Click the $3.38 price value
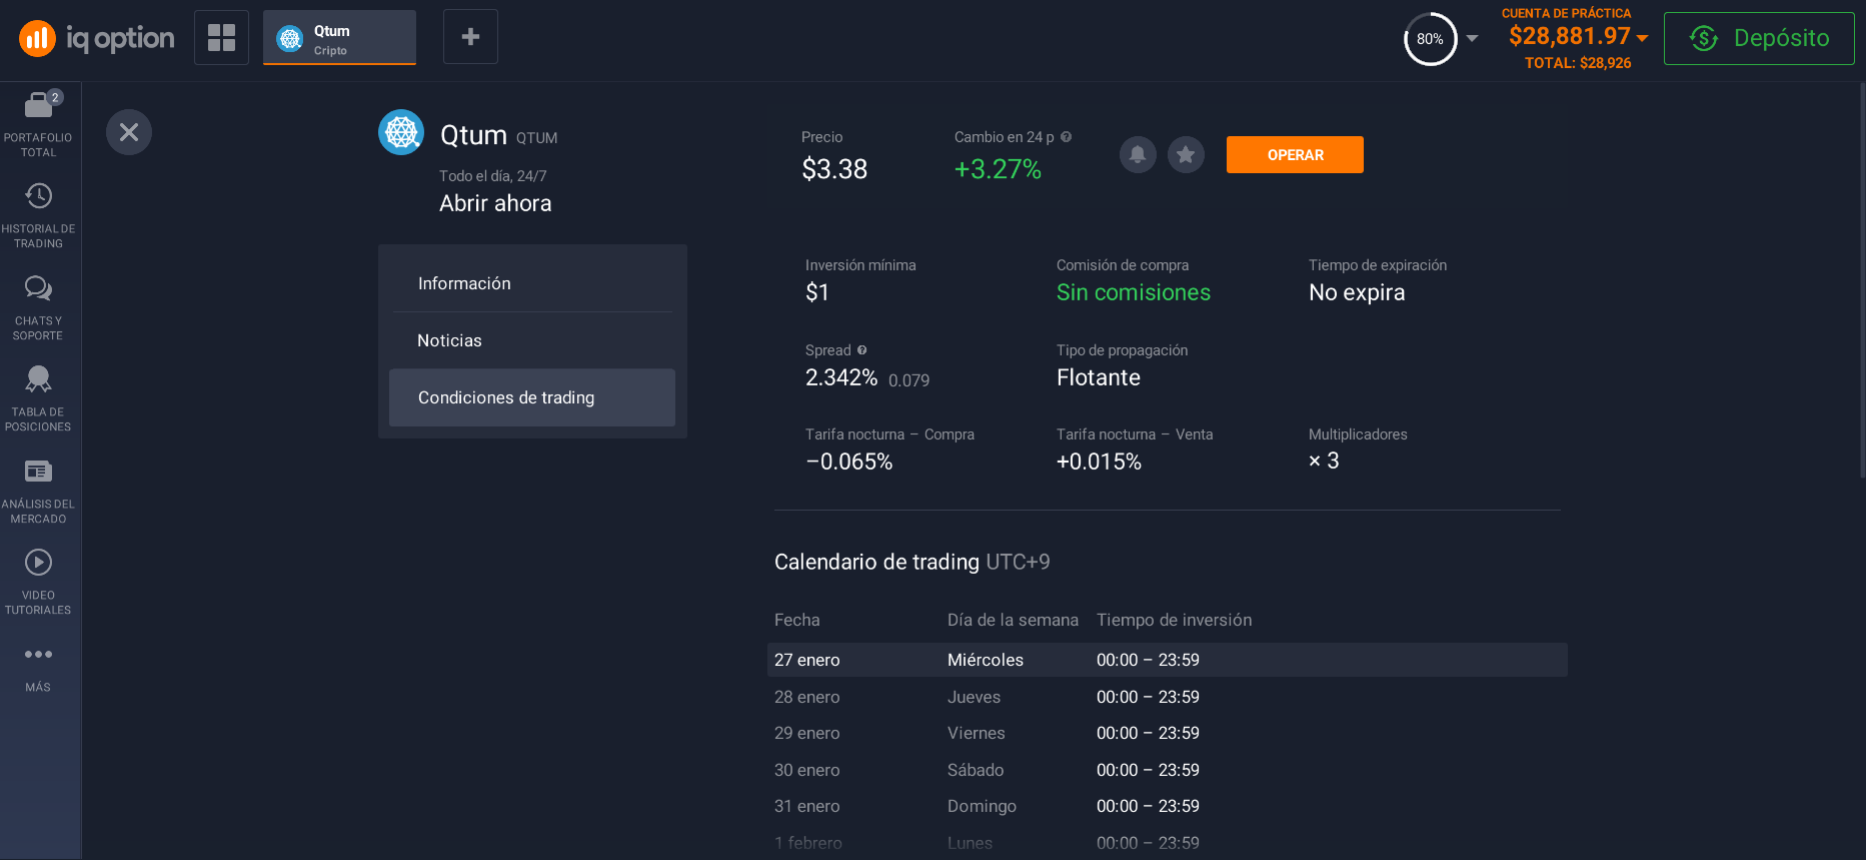This screenshot has width=1866, height=860. pyautogui.click(x=834, y=169)
